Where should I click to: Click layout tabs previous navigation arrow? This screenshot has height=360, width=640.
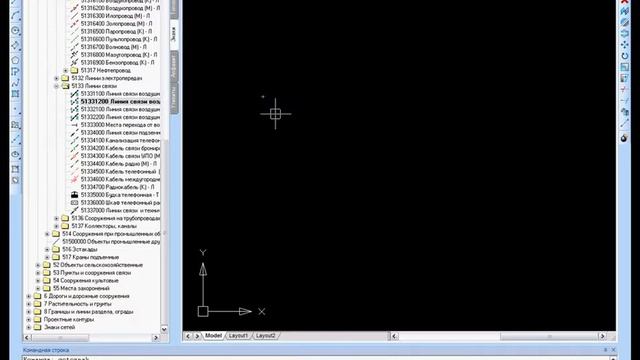[188, 336]
